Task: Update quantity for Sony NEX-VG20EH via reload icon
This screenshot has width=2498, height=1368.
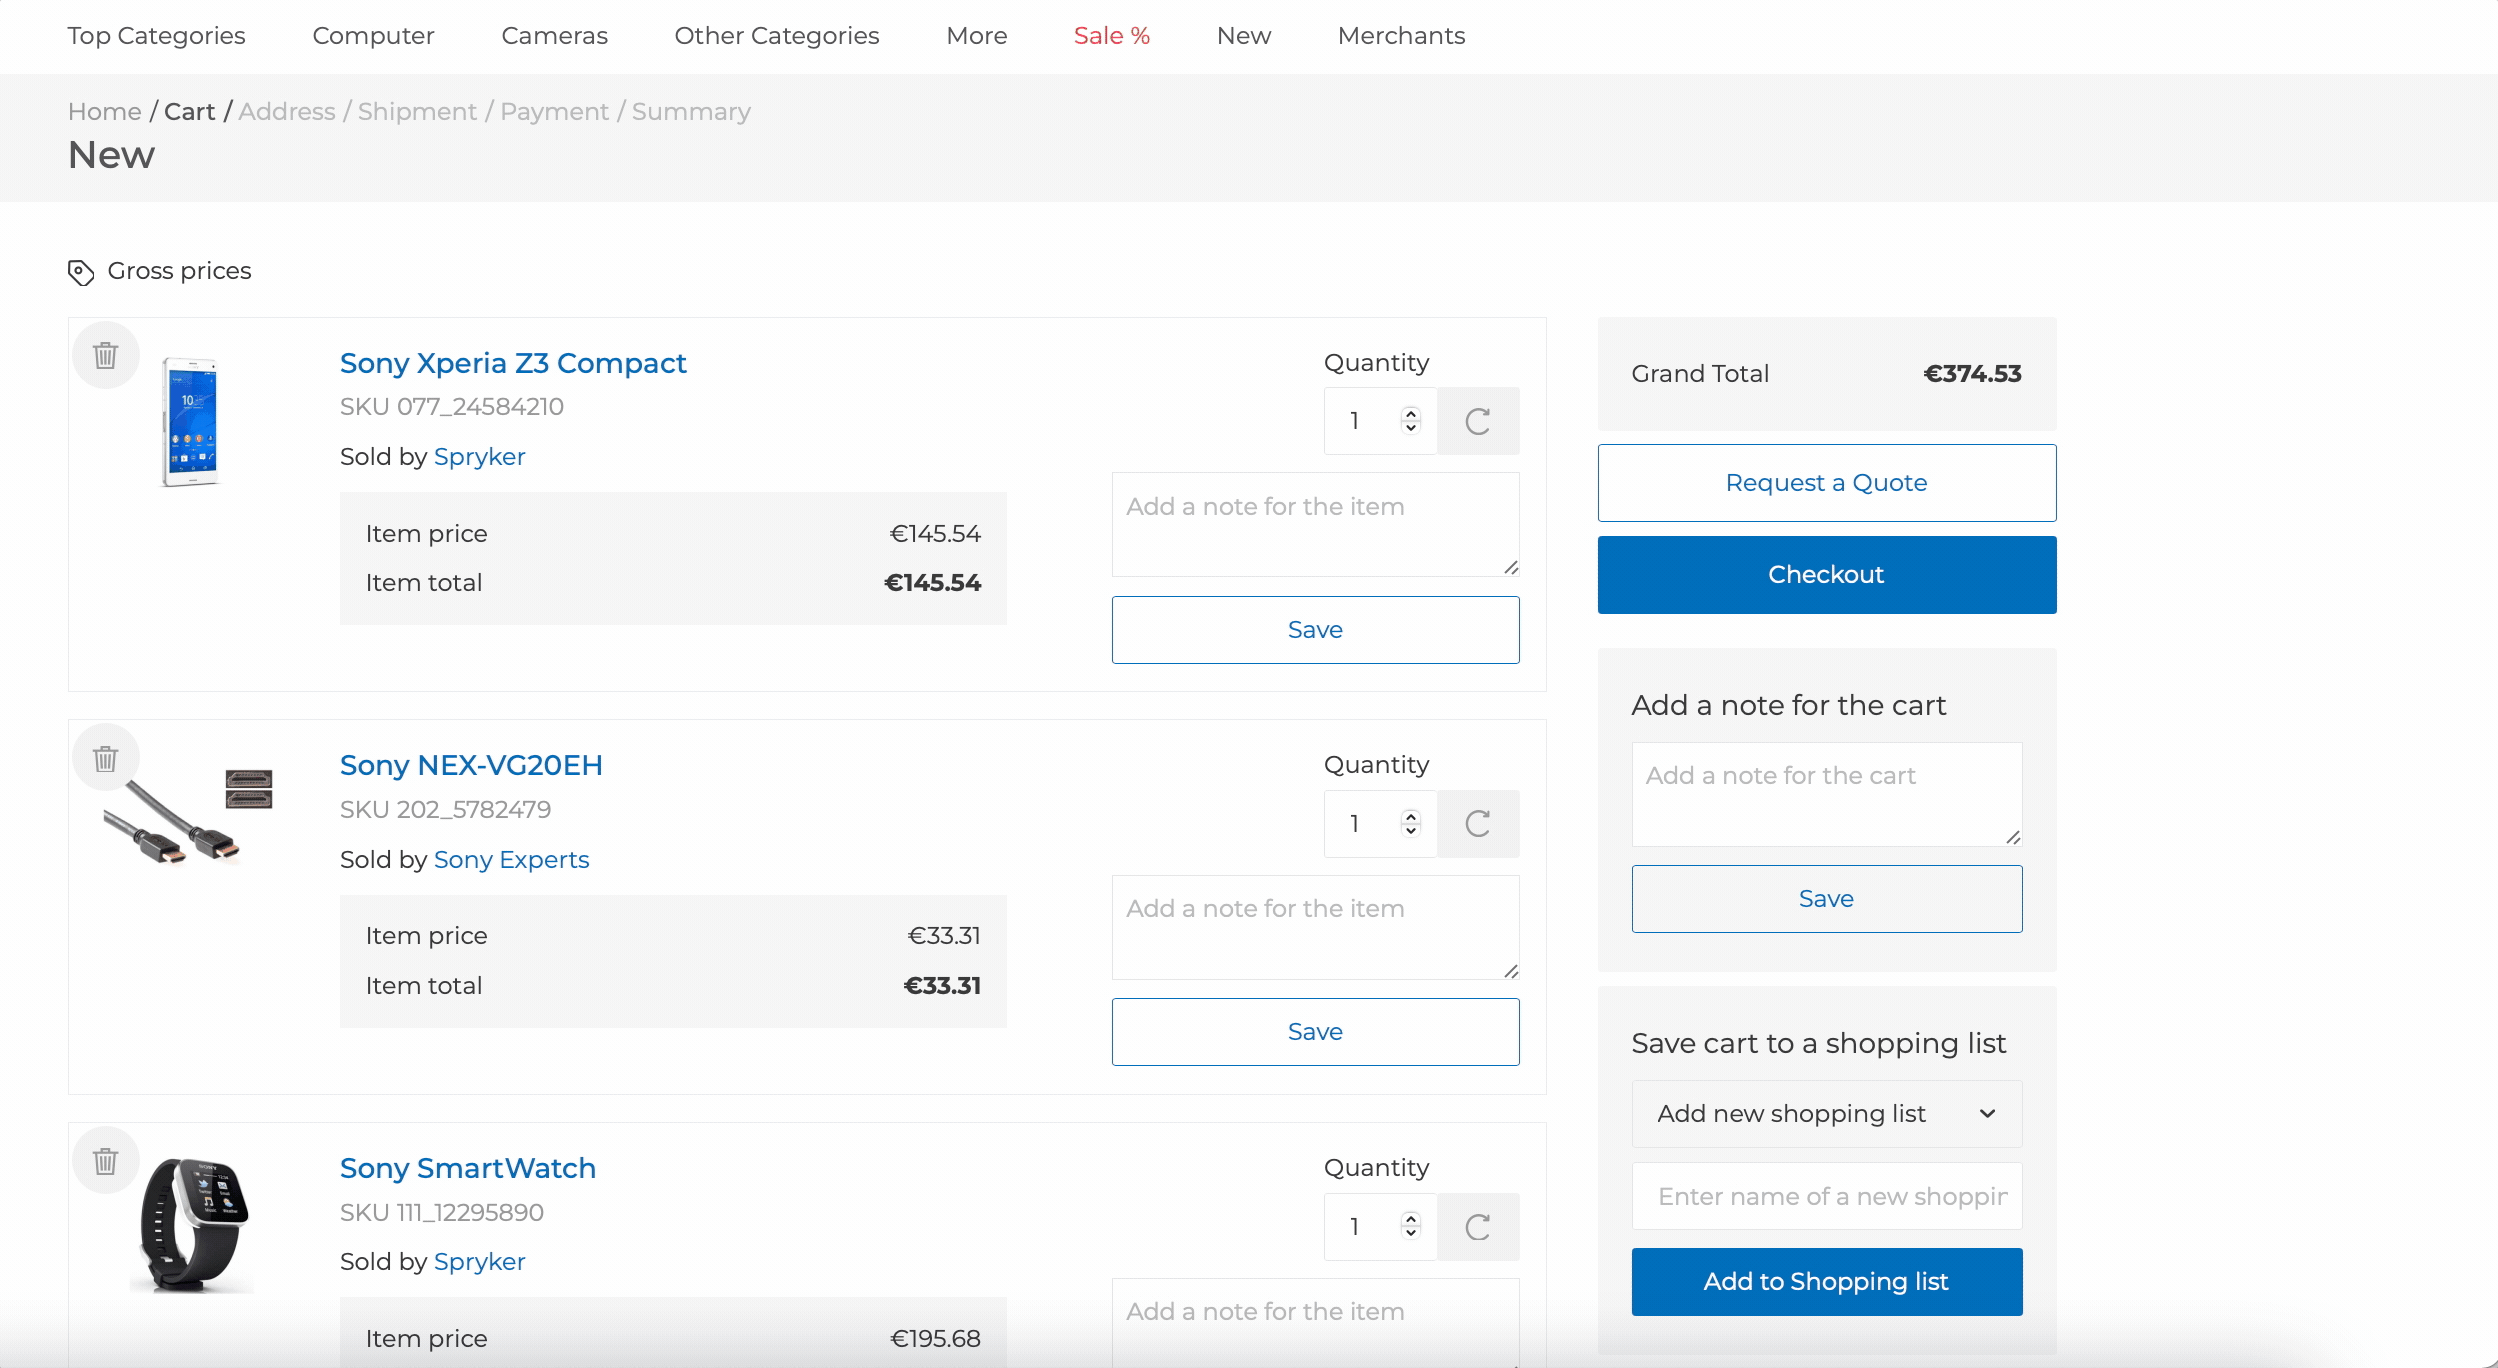Action: pos(1478,824)
